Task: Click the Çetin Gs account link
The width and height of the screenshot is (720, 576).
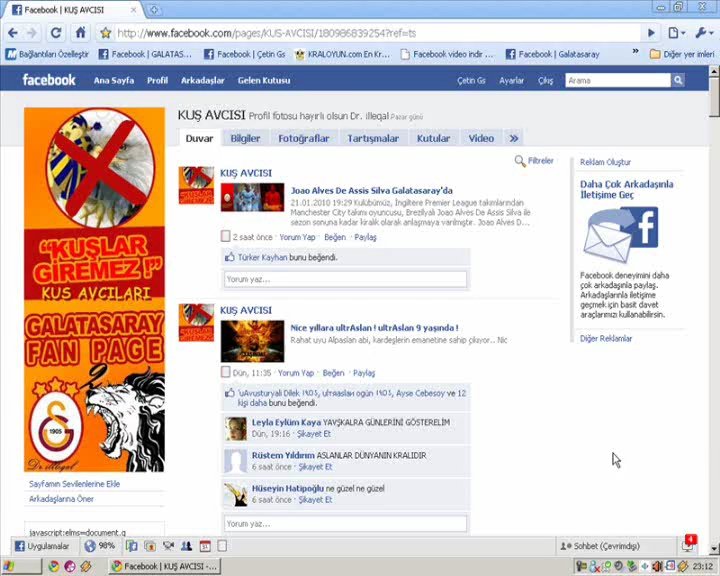Action: point(471,80)
